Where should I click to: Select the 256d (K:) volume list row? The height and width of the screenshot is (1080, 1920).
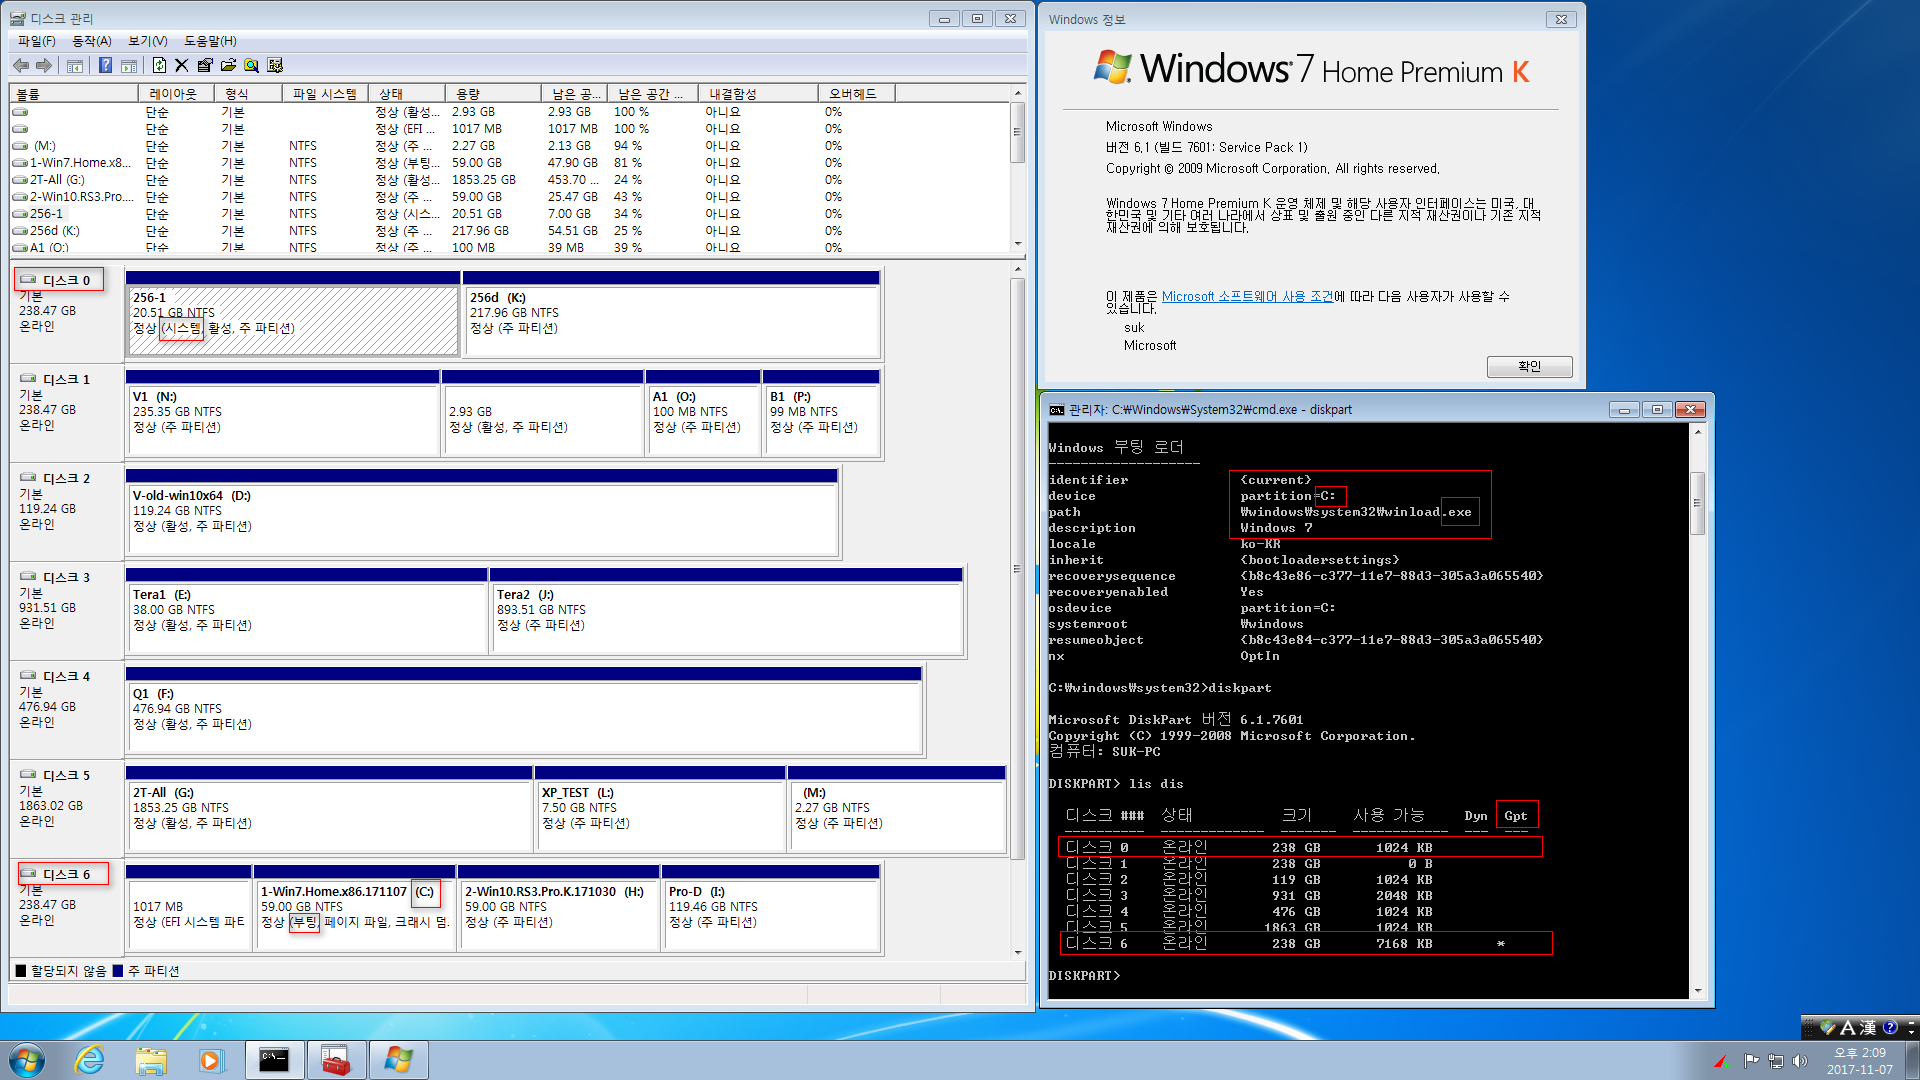click(510, 231)
